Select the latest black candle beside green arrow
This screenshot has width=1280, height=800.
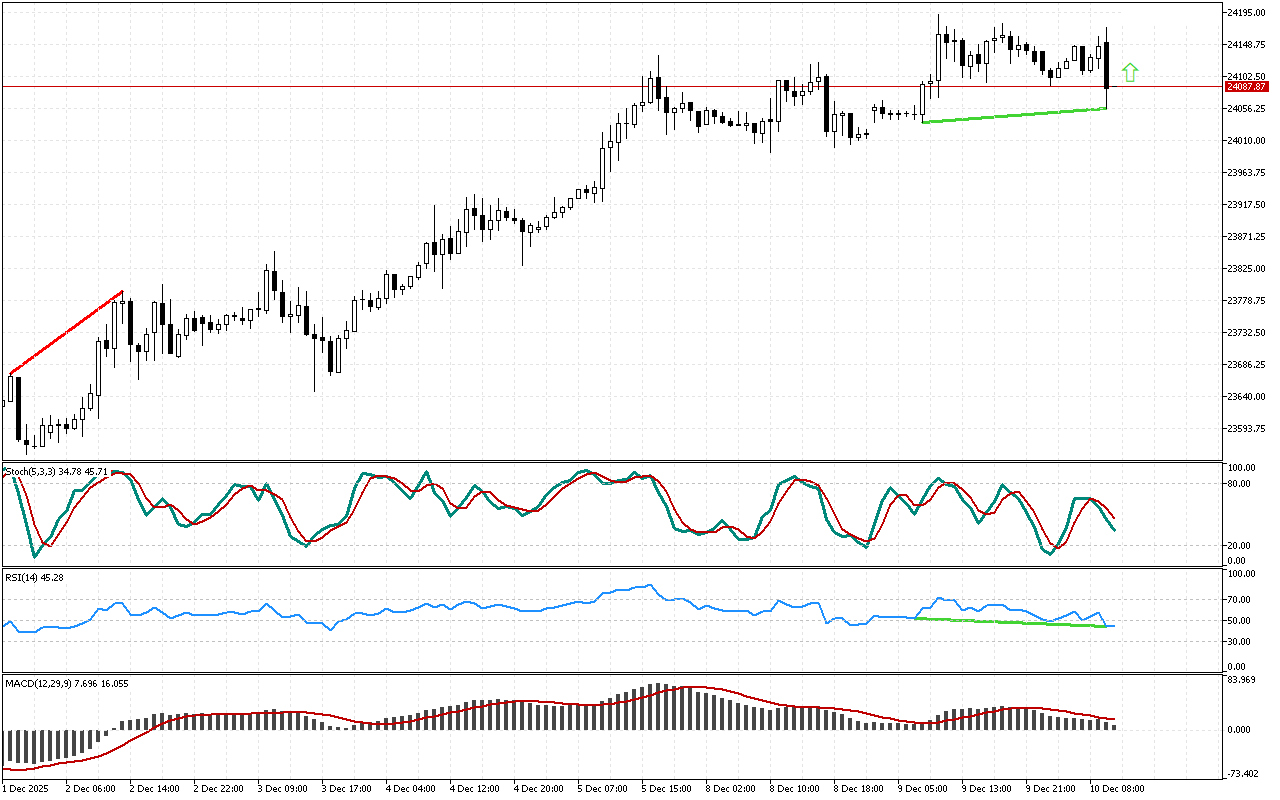[1107, 65]
